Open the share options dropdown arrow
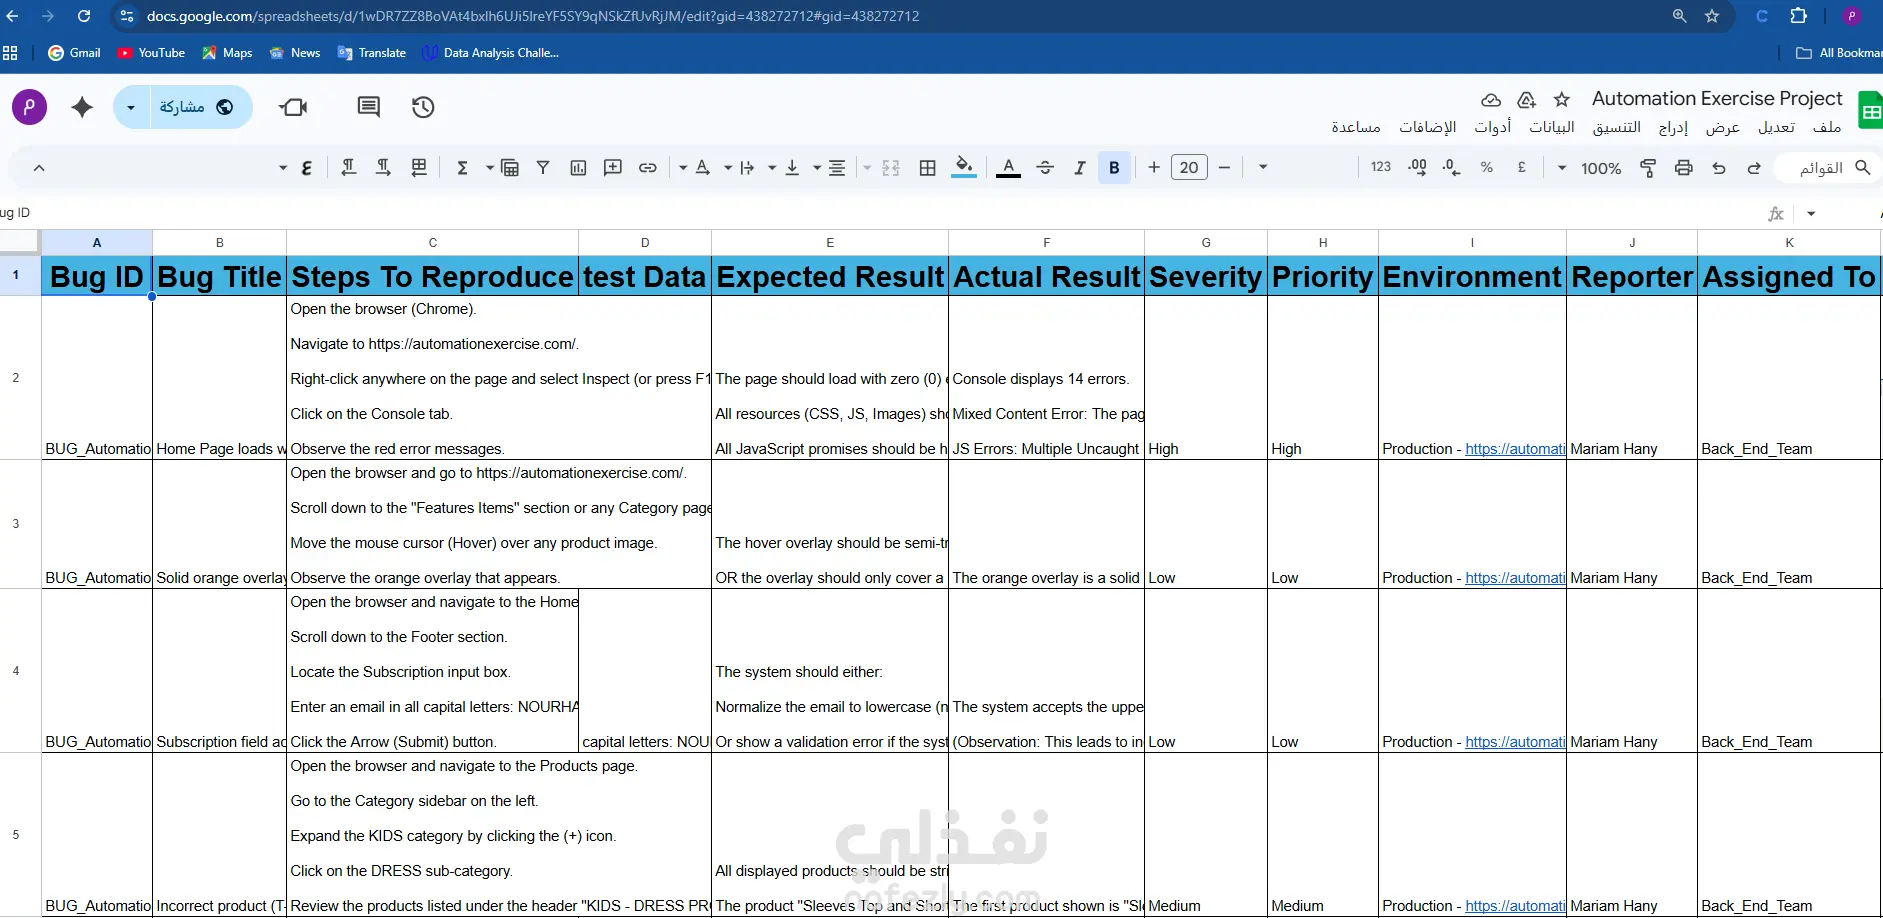Image resolution: width=1883 pixels, height=918 pixels. click(x=131, y=107)
